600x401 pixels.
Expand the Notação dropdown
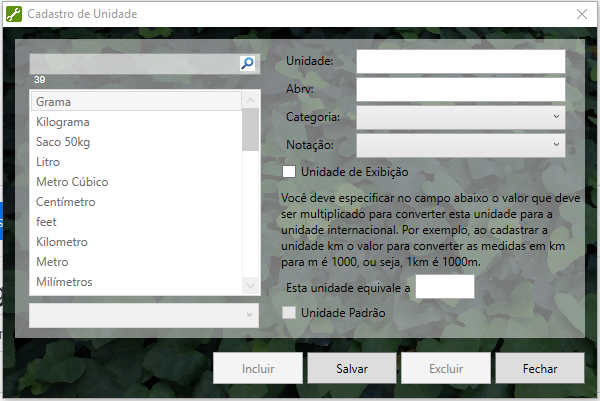pyautogui.click(x=460, y=145)
